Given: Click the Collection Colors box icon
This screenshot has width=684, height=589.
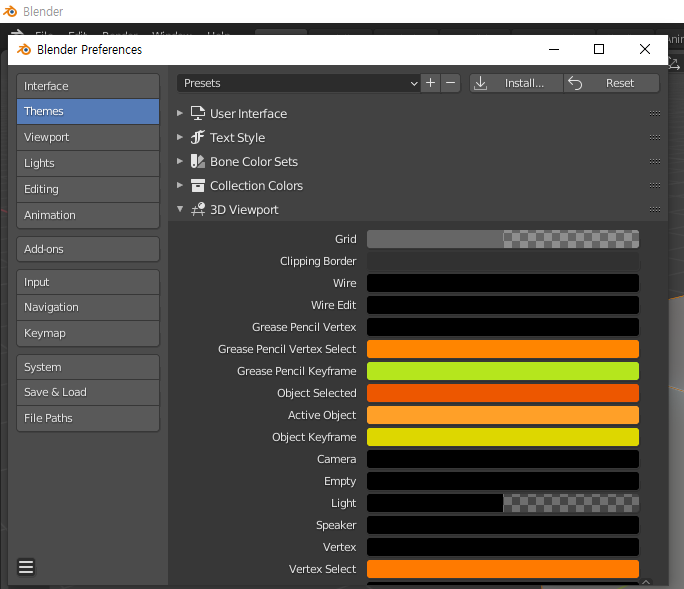Looking at the screenshot, I should (198, 185).
